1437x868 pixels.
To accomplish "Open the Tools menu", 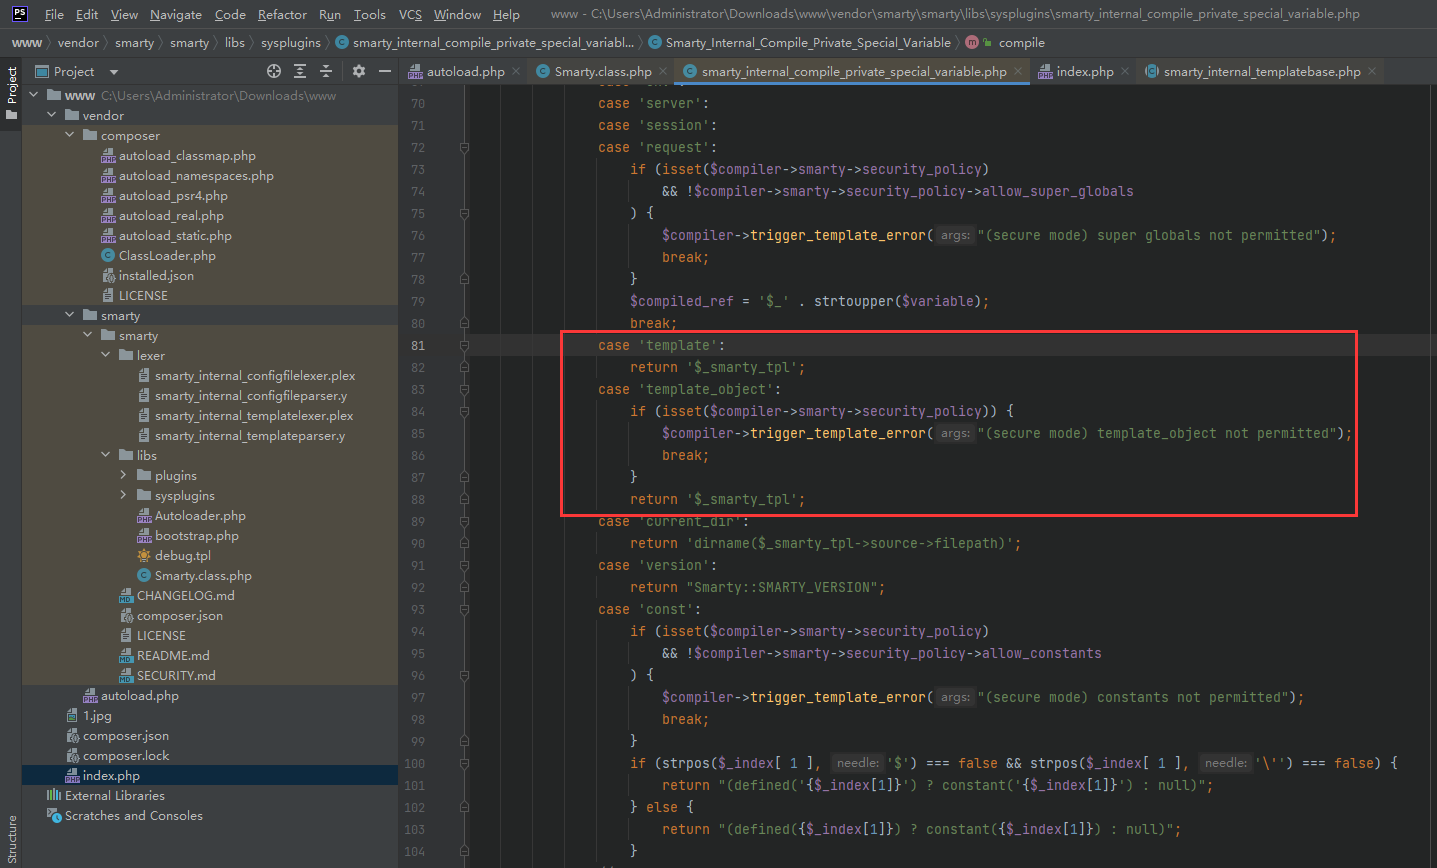I will pos(369,14).
